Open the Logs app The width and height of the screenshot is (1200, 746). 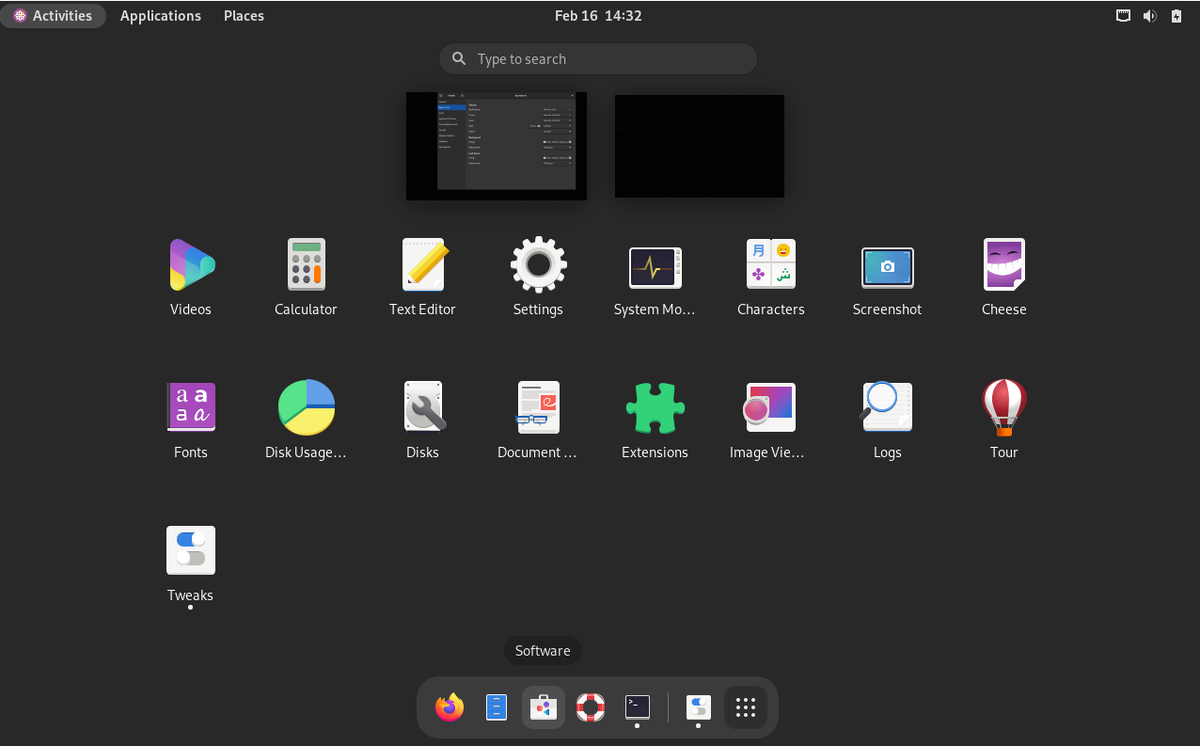point(887,407)
